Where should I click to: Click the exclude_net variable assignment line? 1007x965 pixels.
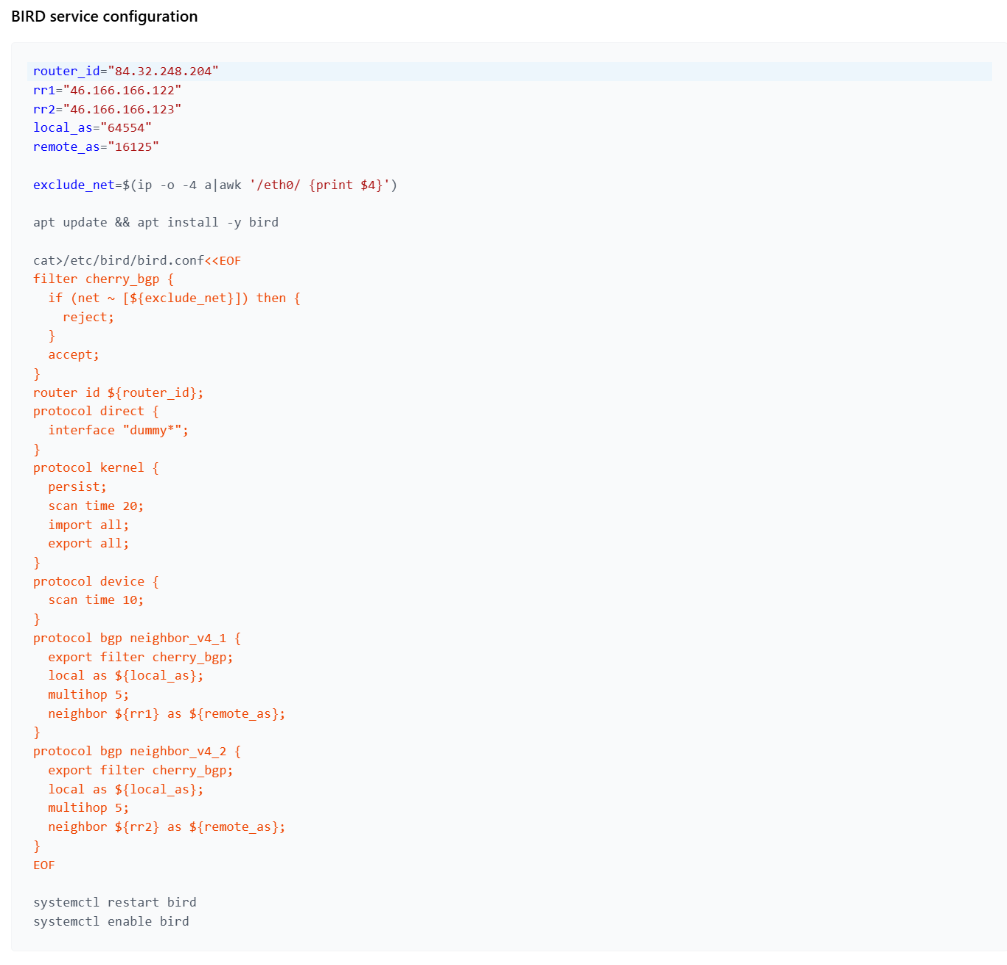tap(215, 185)
